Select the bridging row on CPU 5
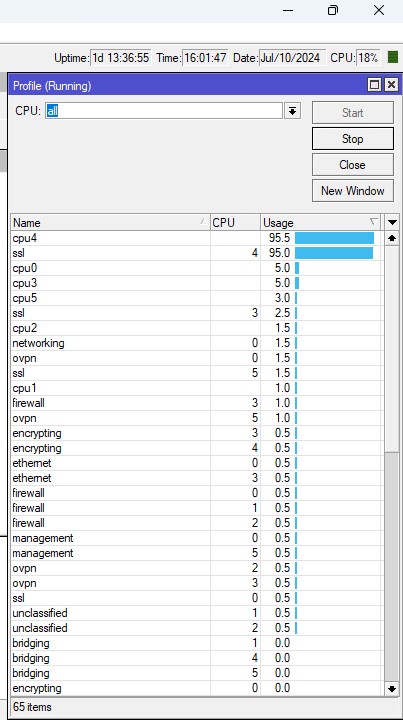The width and height of the screenshot is (403, 720). pyautogui.click(x=196, y=673)
